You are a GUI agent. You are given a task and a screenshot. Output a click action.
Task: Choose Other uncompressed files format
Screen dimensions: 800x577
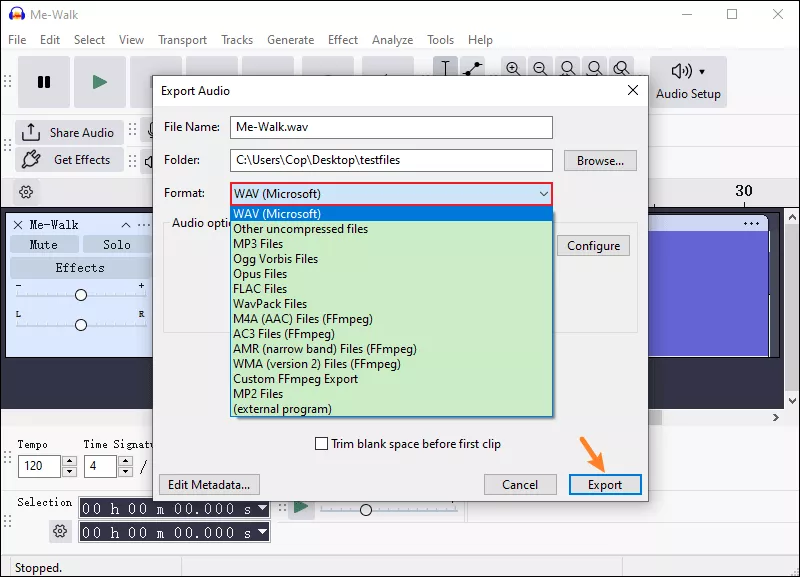coord(391,229)
